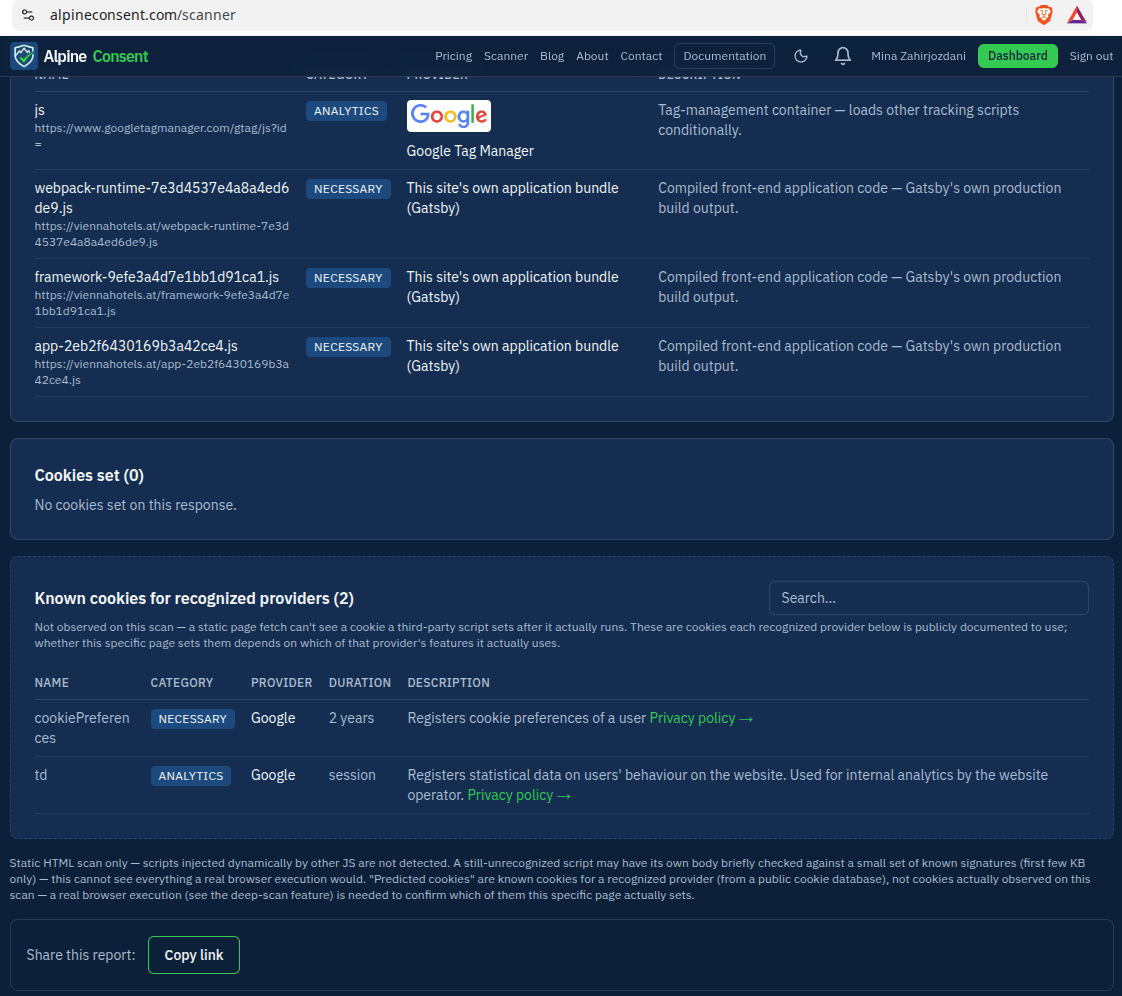This screenshot has width=1122, height=996.
Task: Click the ANALYTICS badge for td cookie
Action: click(191, 776)
